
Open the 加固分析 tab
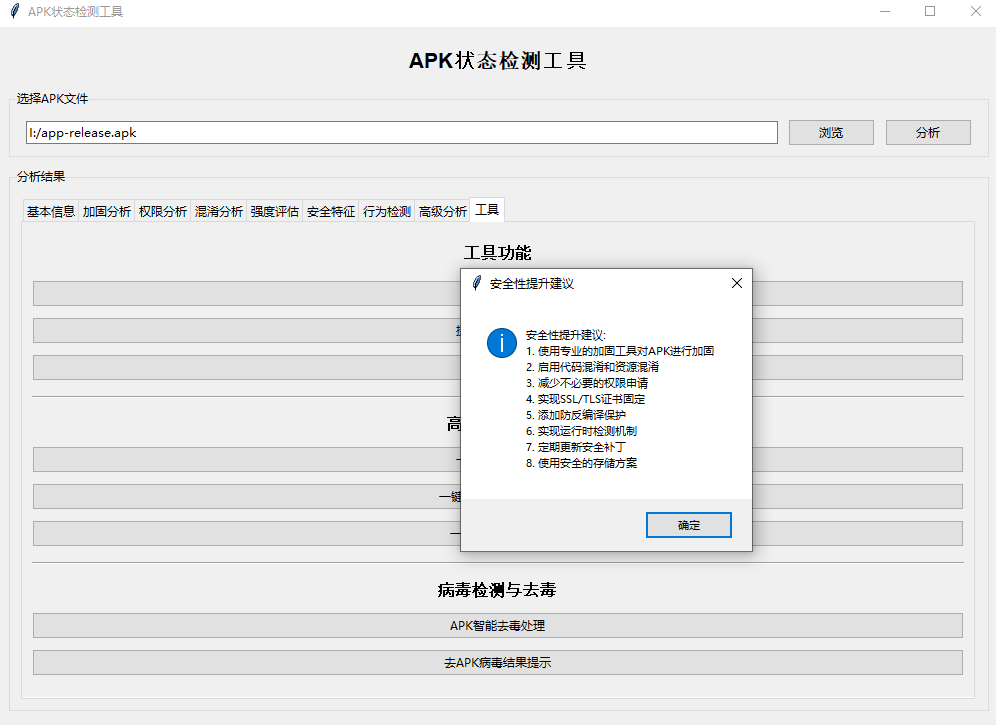pyautogui.click(x=107, y=209)
